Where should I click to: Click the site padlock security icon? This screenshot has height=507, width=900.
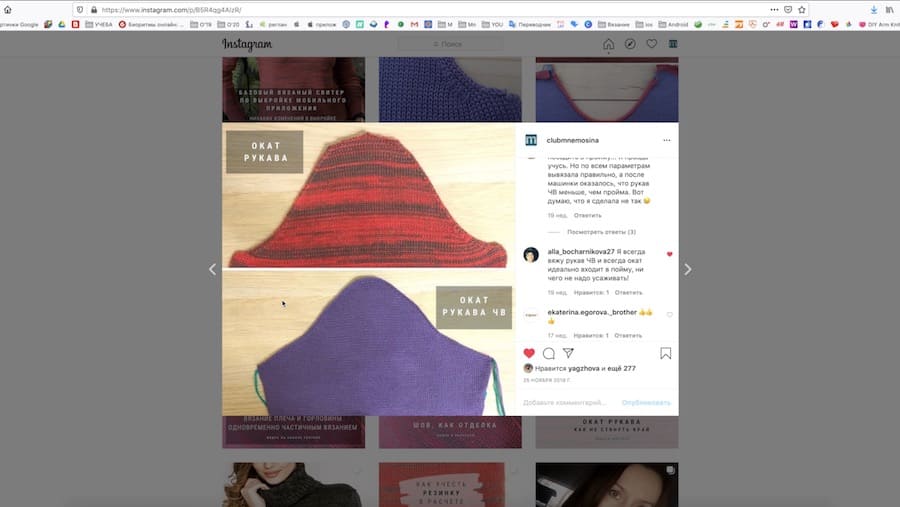[94, 10]
